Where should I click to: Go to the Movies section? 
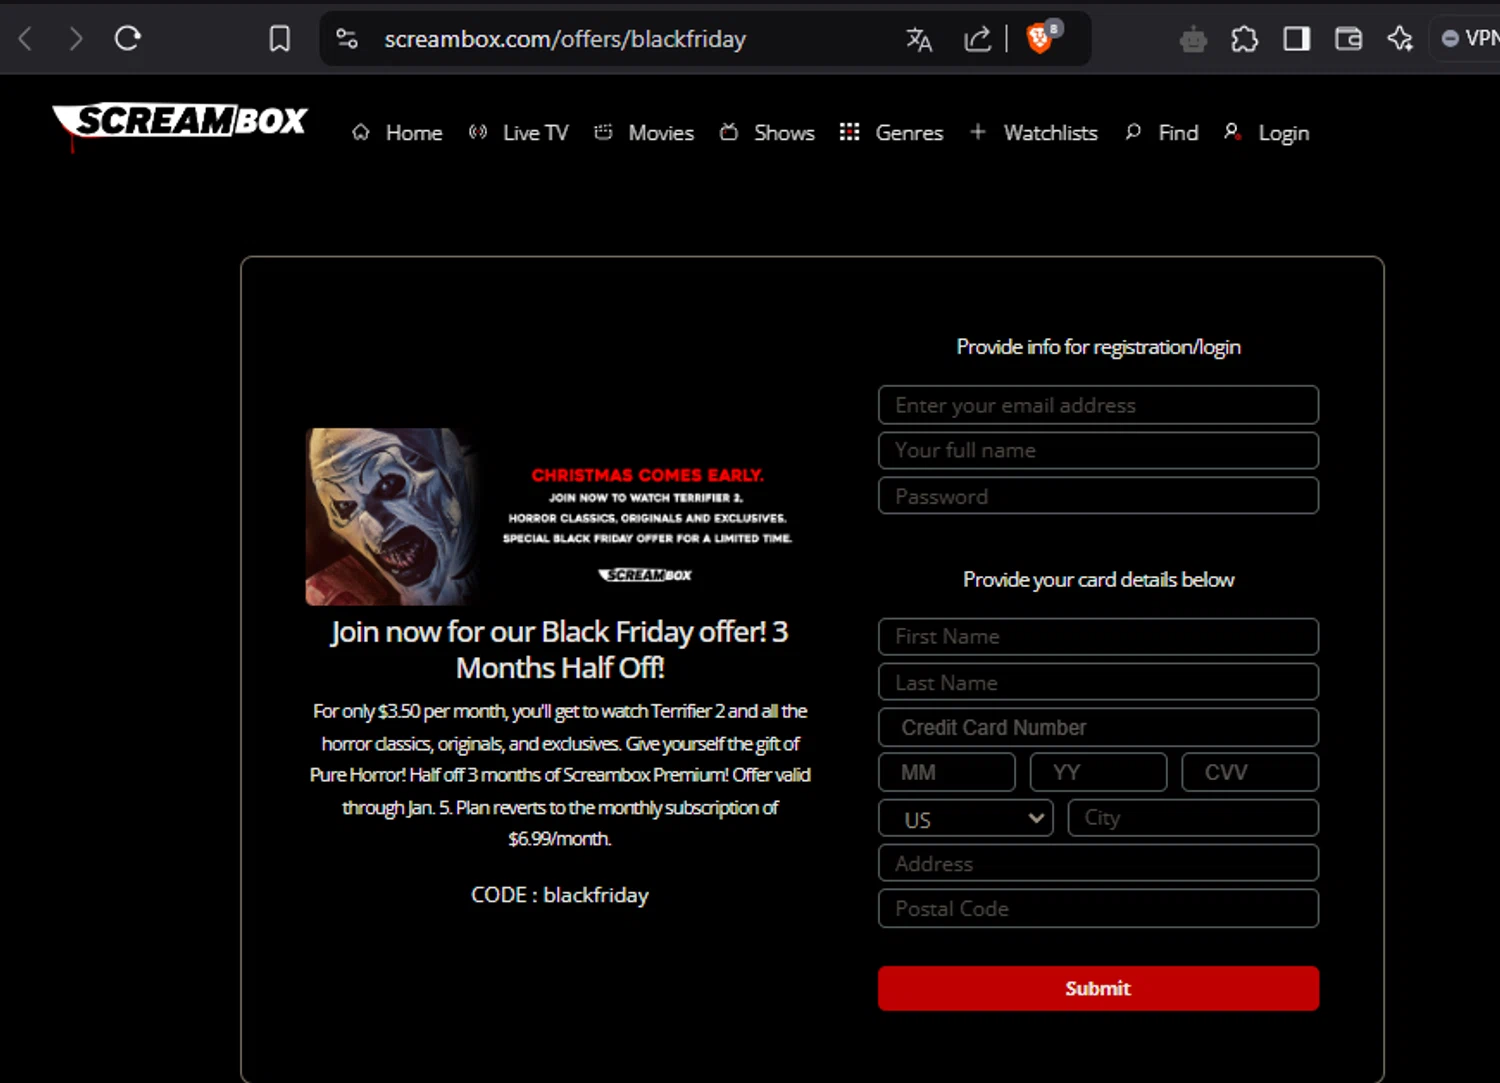tap(644, 133)
